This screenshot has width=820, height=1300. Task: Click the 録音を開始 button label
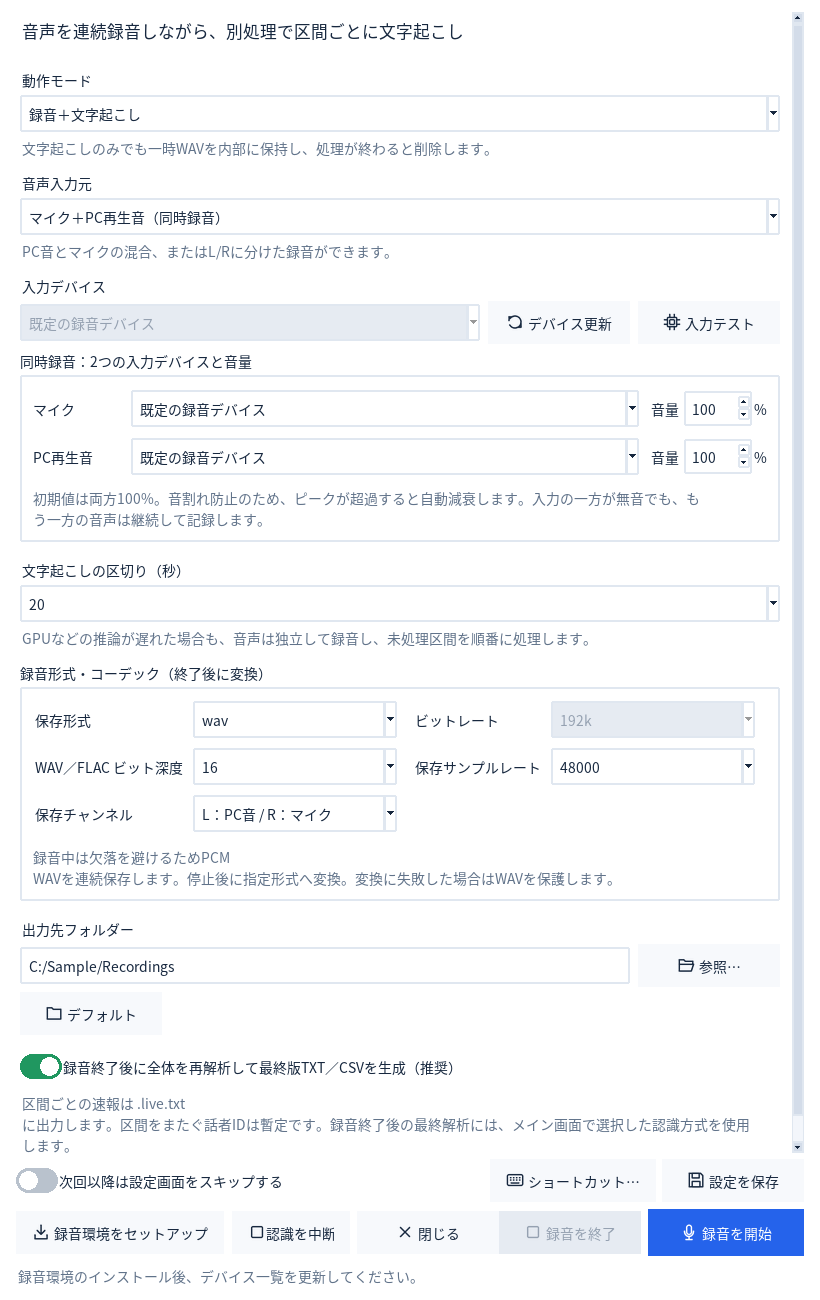[737, 1234]
